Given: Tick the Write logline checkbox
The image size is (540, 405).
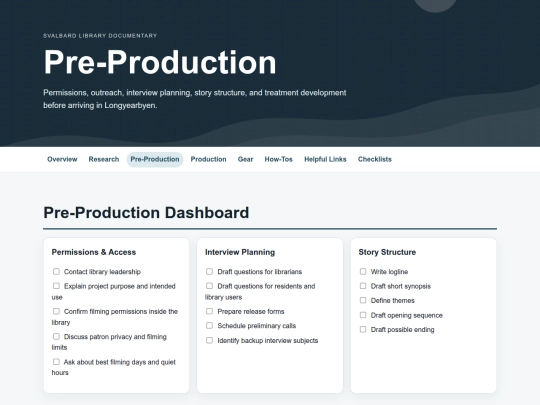Looking at the screenshot, I should tap(363, 271).
